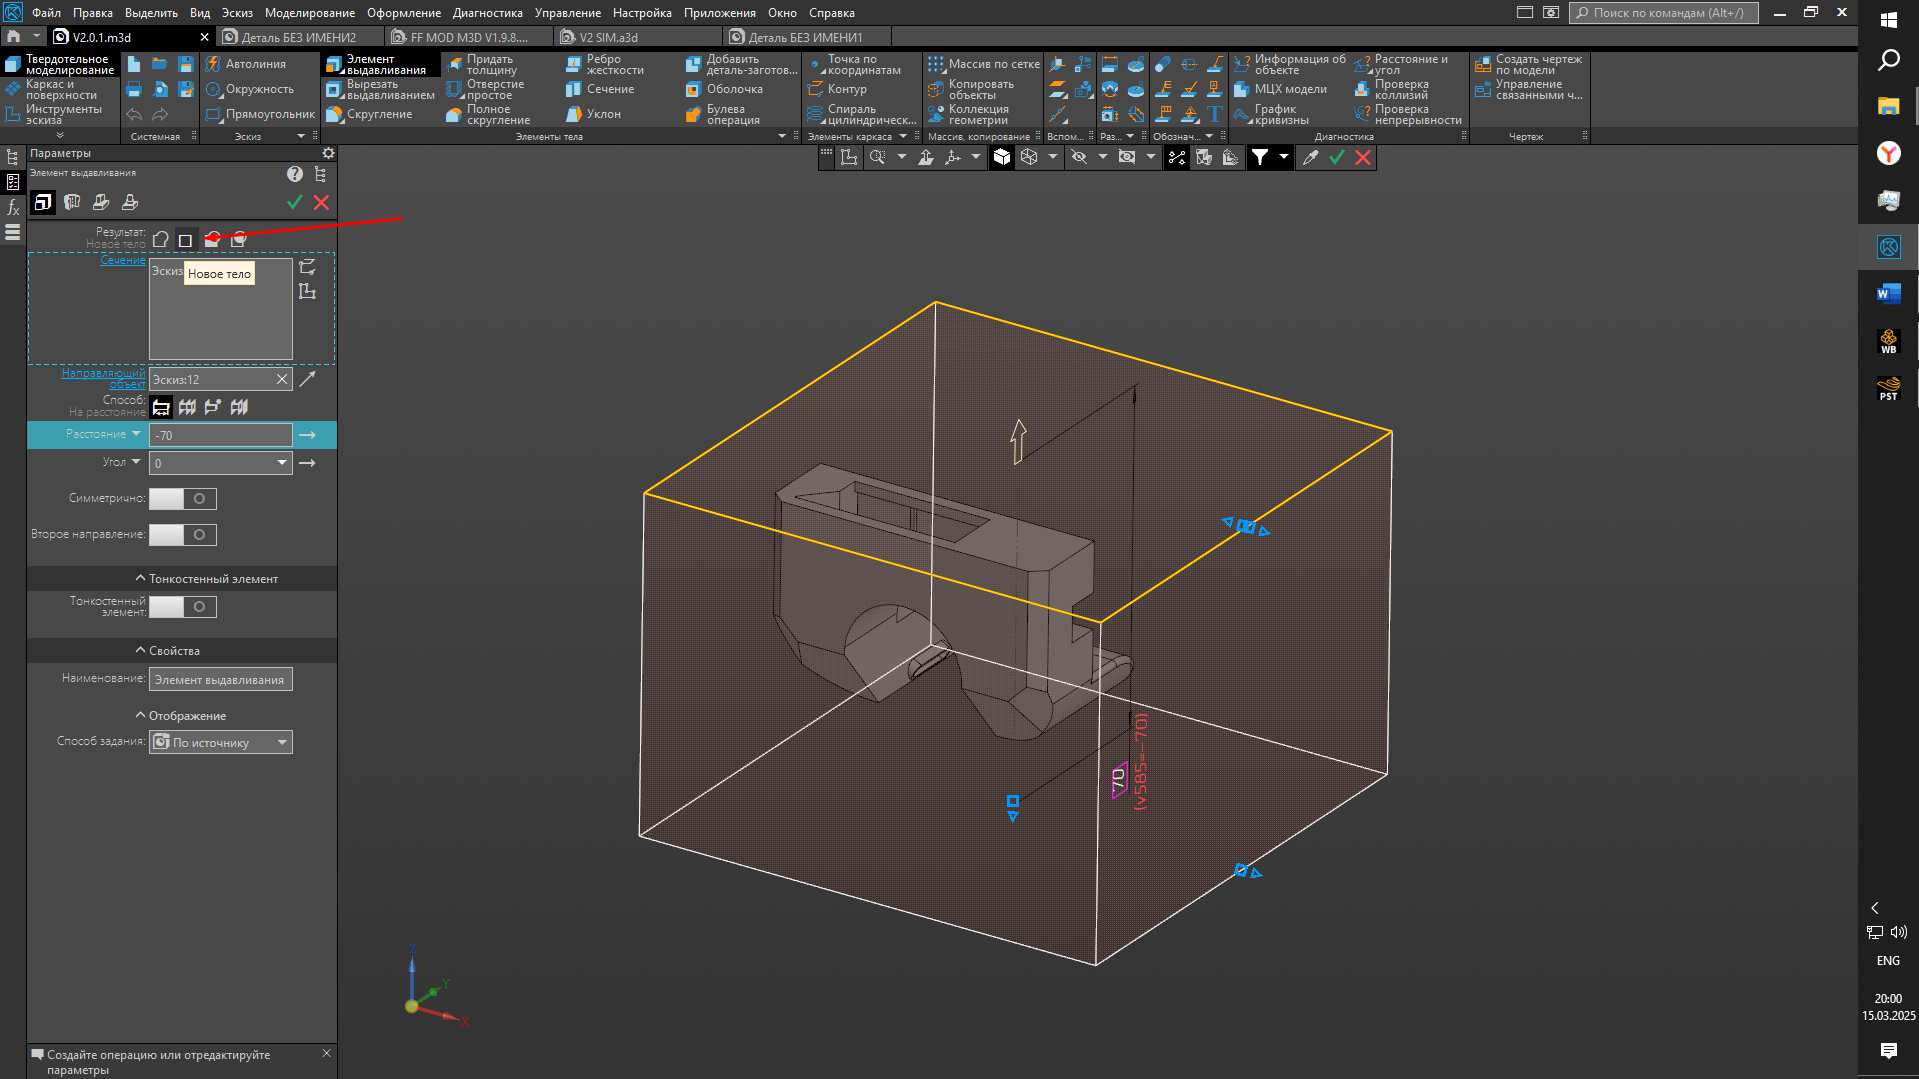This screenshot has width=1919, height=1079.
Task: Open the Файл menu
Action: coord(46,13)
